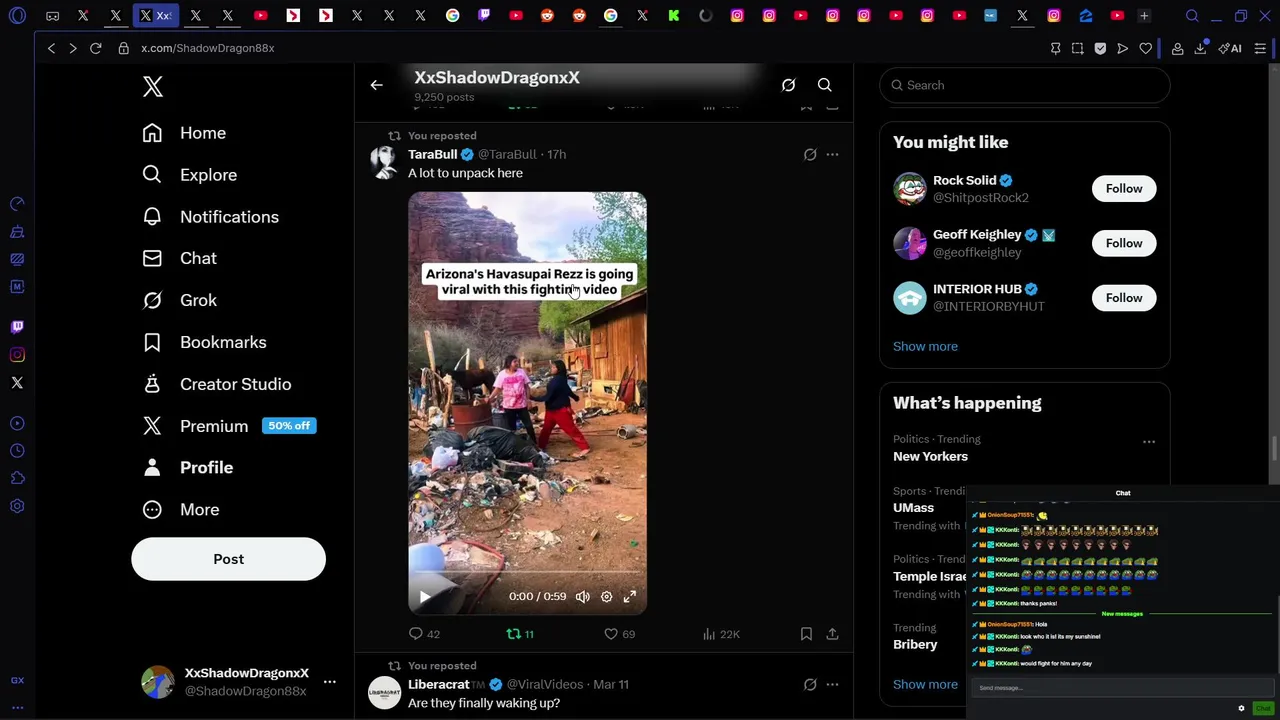Follow INTERIOR HUB
This screenshot has width=1280, height=720.
[1123, 298]
